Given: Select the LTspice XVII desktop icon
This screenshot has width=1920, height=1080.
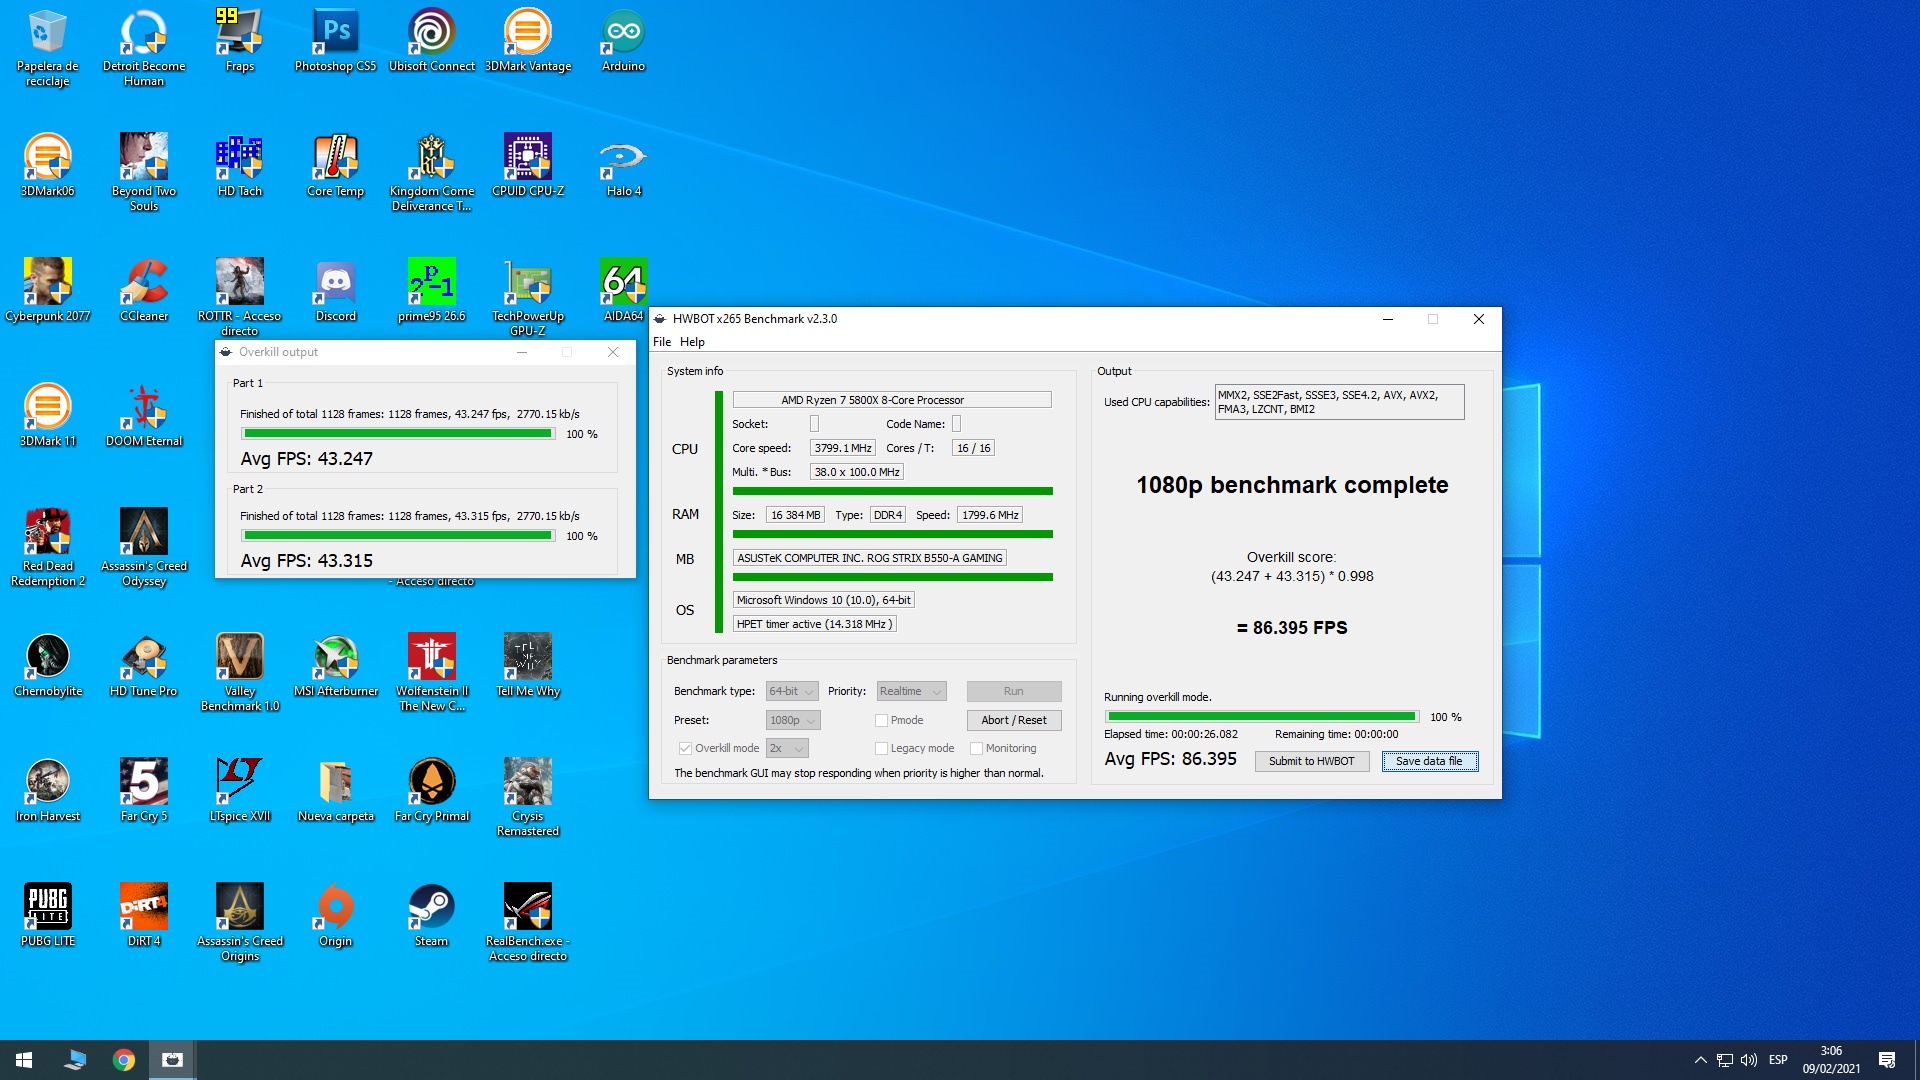Looking at the screenshot, I should [240, 791].
